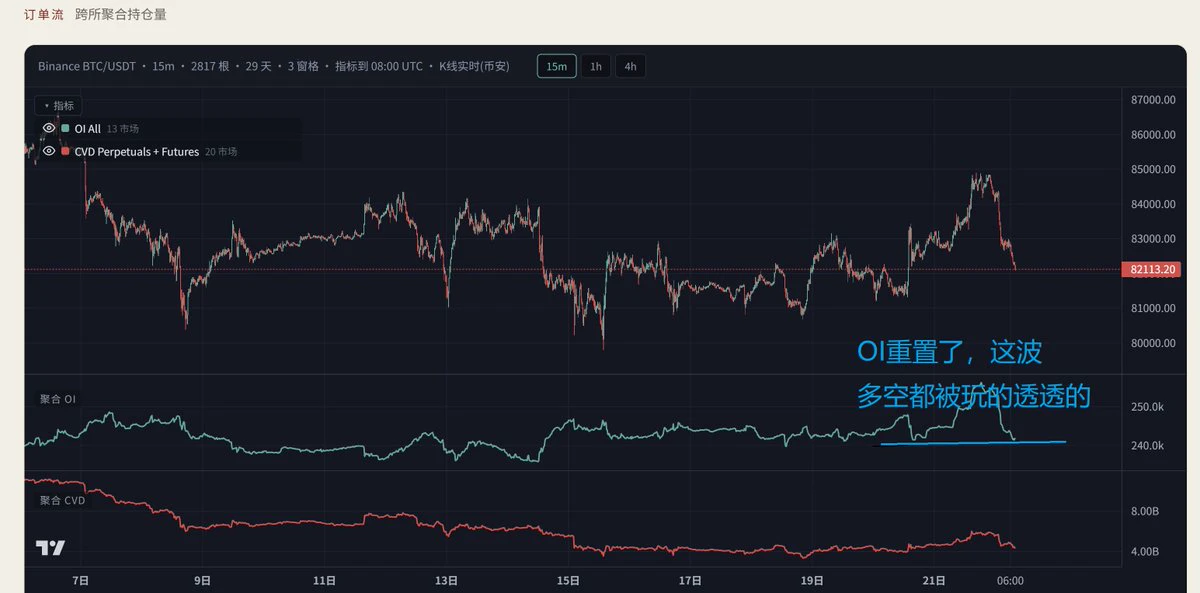Click the 06:00 time axis label
Screen dimensions: 1200x593
1011,580
